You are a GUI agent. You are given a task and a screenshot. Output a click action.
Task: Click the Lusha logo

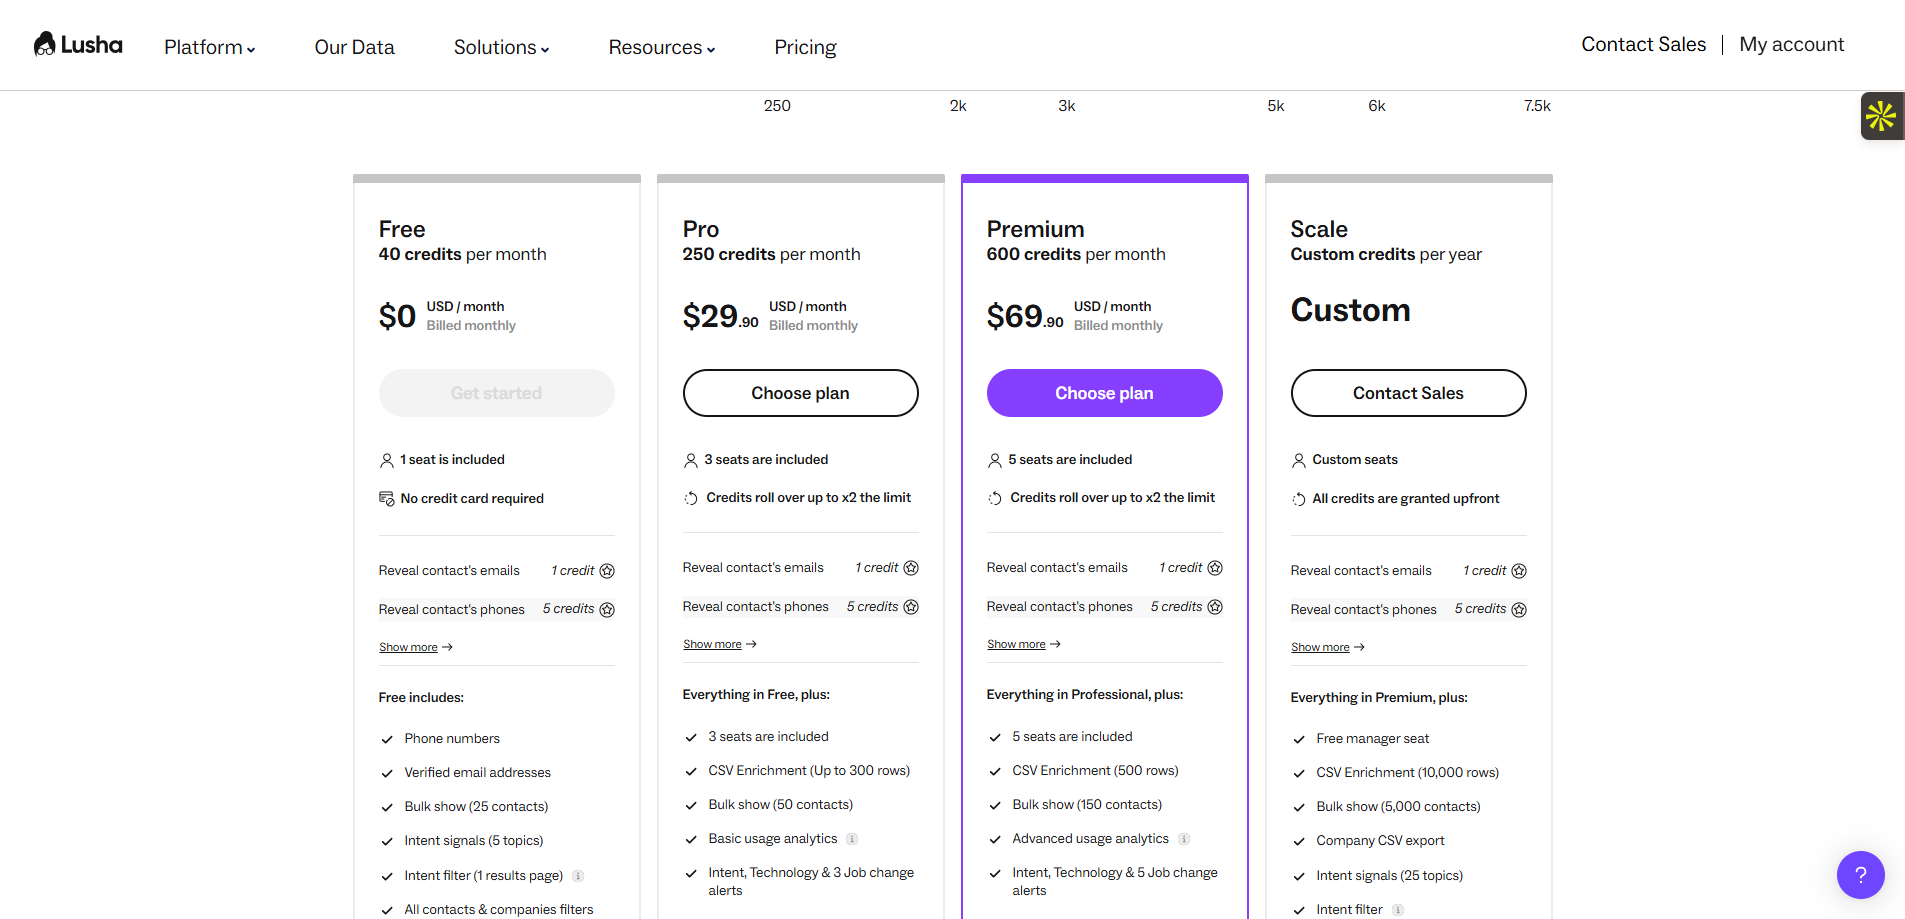[x=78, y=45]
